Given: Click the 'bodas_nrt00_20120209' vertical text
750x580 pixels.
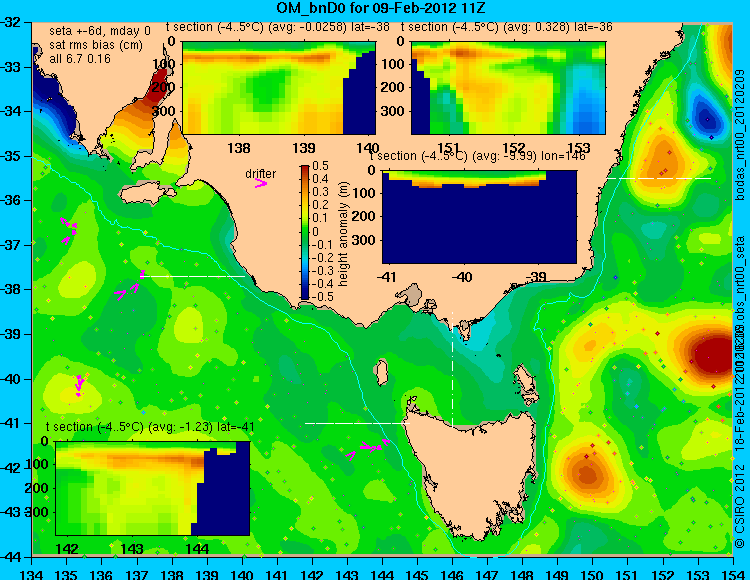Looking at the screenshot, I should 740,135.
